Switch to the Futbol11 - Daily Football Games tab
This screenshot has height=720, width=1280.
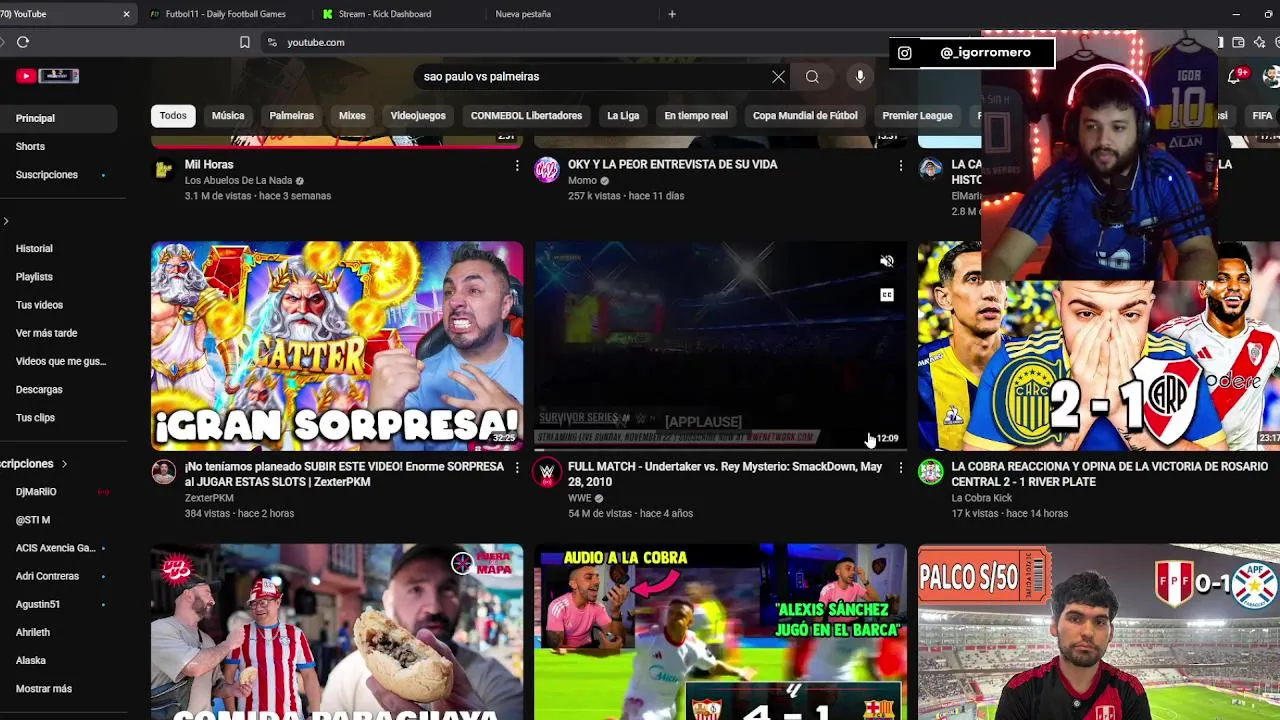coord(226,14)
